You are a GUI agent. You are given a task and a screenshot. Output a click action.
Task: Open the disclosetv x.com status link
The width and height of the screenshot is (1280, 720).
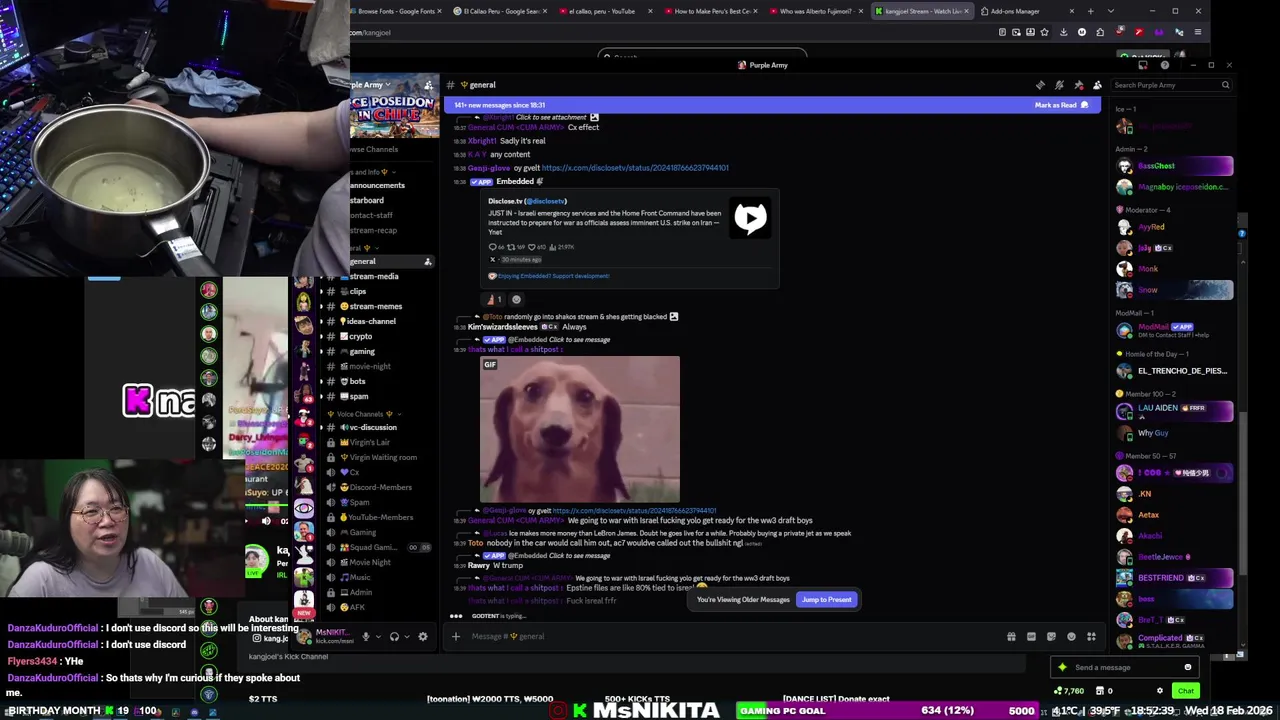tap(635, 168)
